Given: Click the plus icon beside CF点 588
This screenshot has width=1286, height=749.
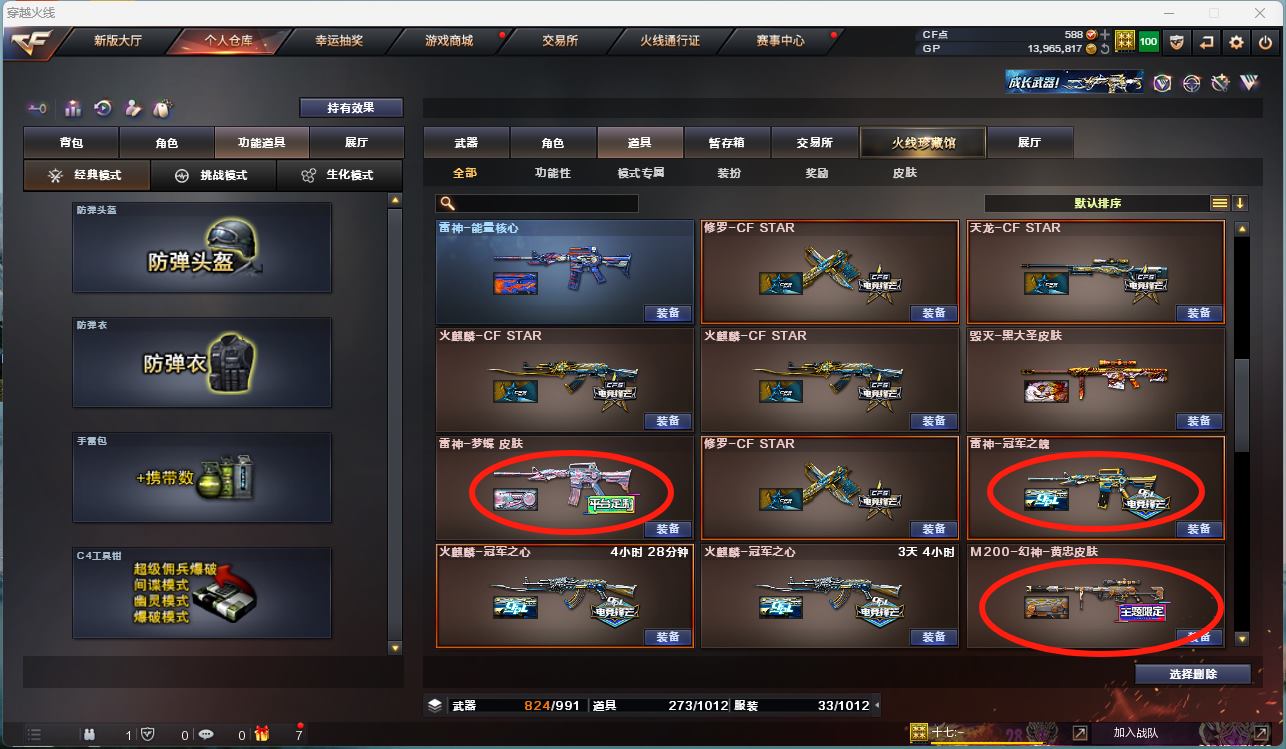Looking at the screenshot, I should pos(1105,35).
